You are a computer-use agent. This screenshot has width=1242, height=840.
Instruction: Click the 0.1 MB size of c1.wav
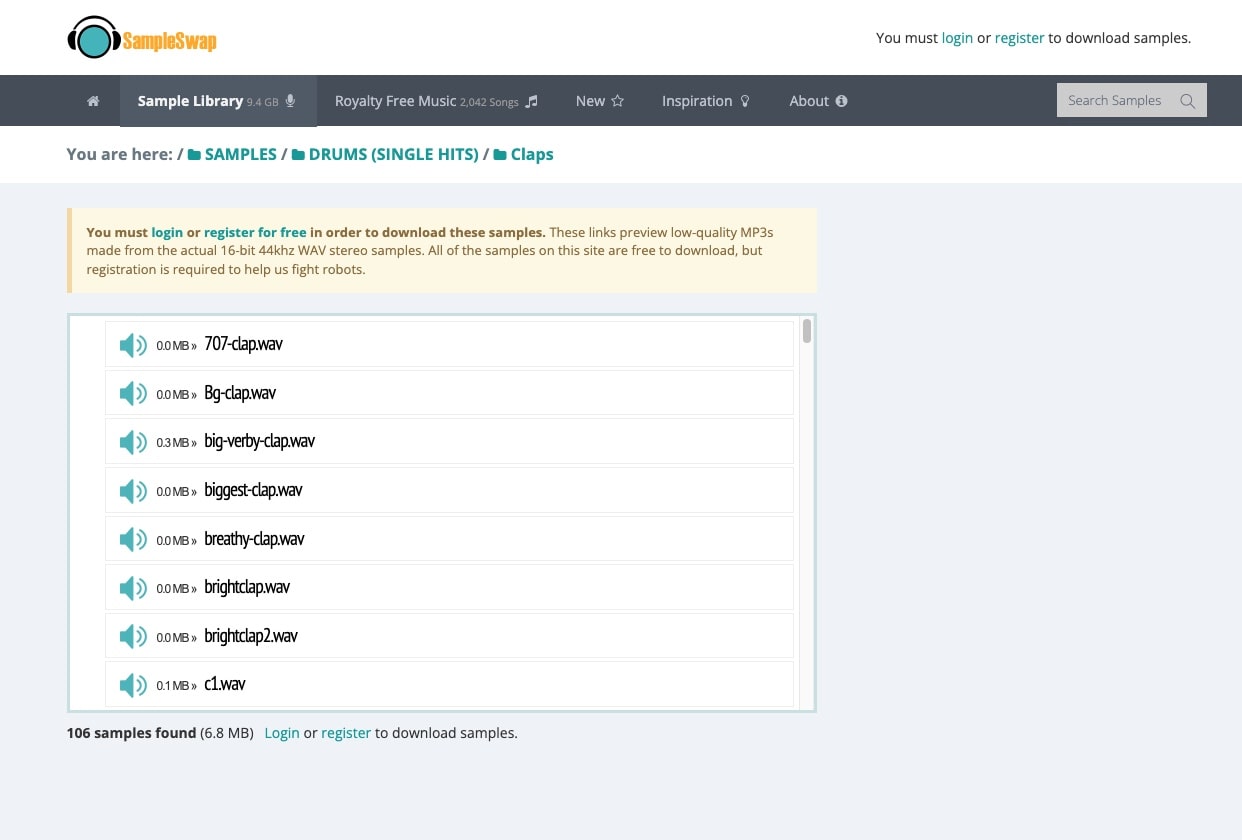point(173,686)
